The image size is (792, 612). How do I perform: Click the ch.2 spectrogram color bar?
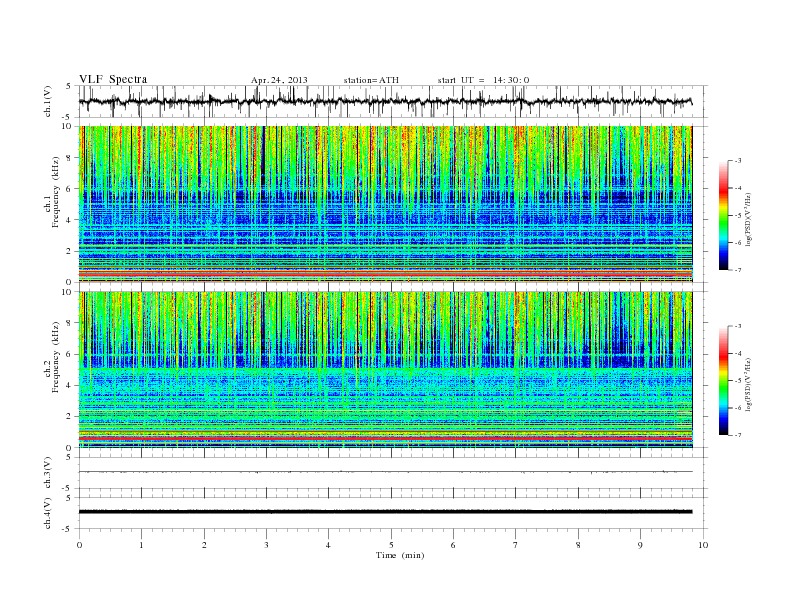pyautogui.click(x=723, y=381)
